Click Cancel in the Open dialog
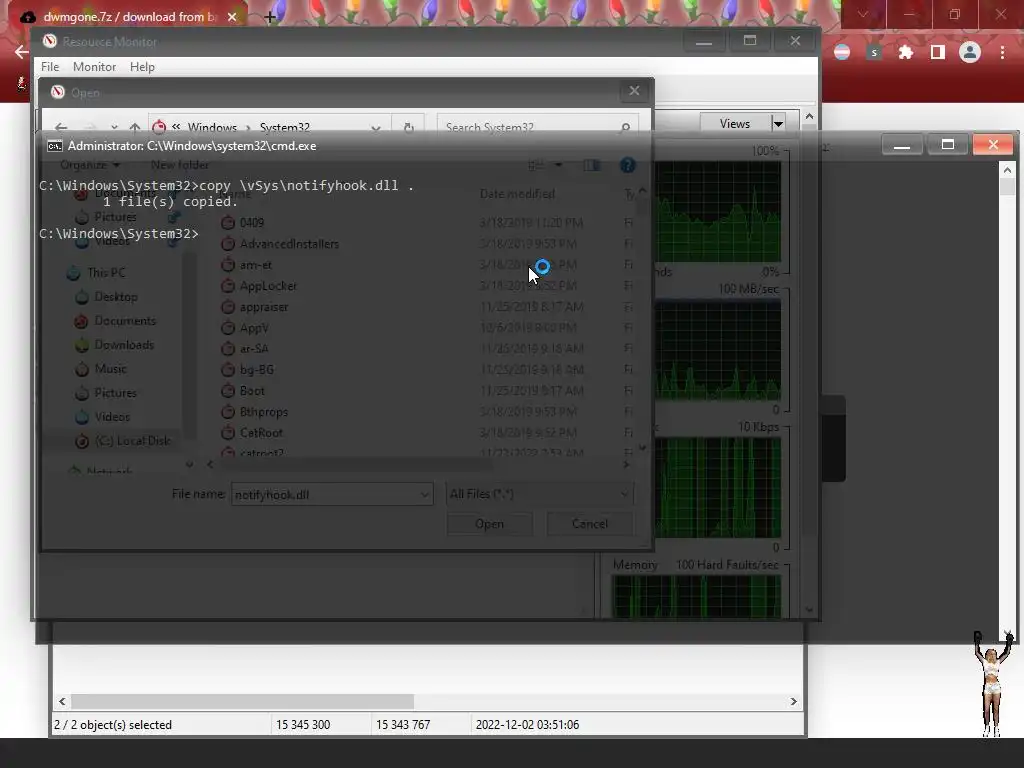 pos(590,524)
